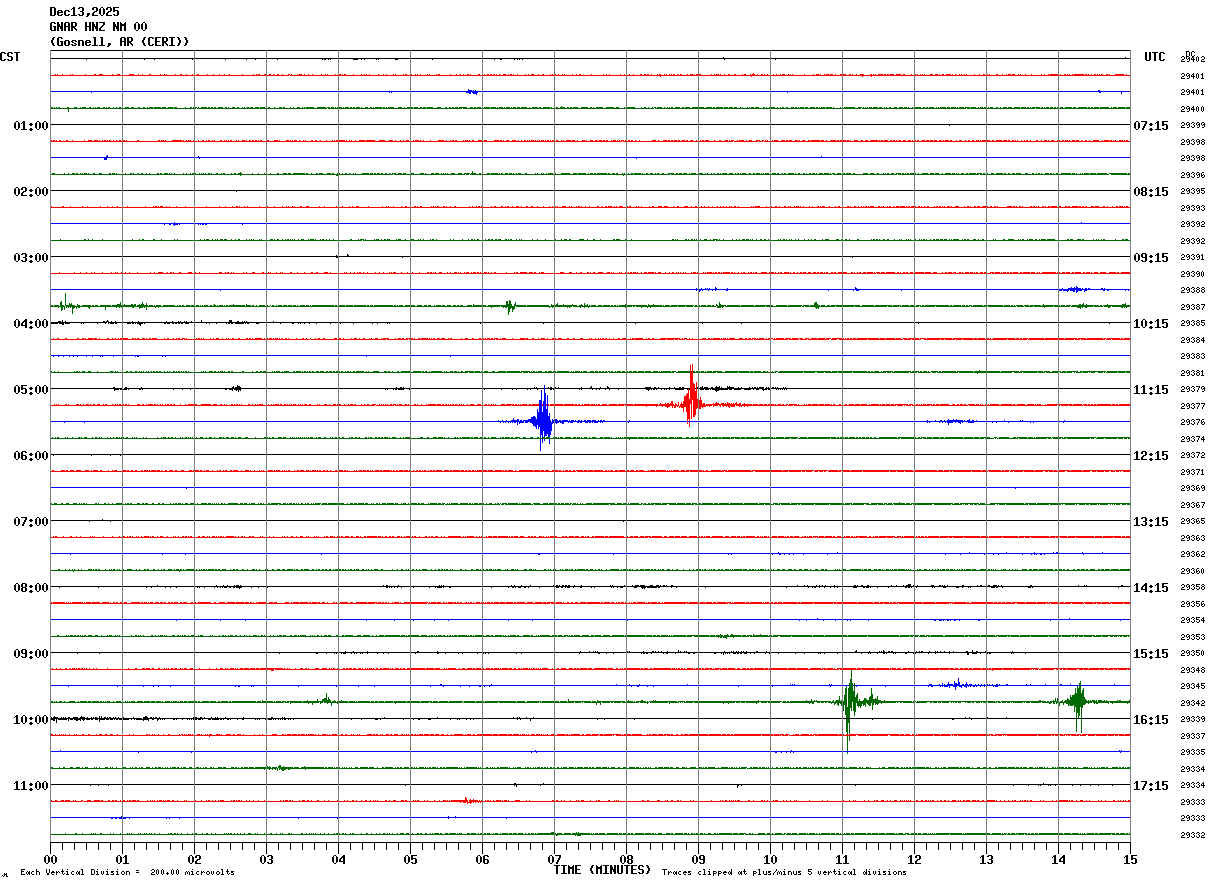The width and height of the screenshot is (1210, 886).
Task: Click minute 13 on the bottom axis
Action: (x=986, y=859)
